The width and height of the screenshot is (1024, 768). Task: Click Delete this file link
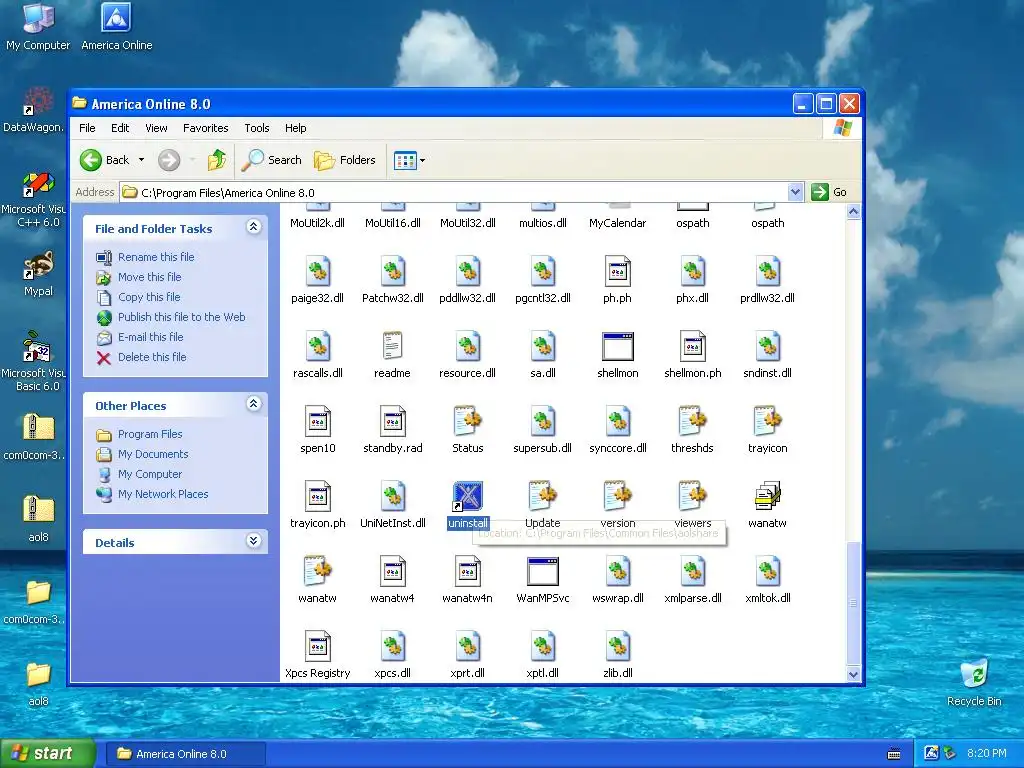tap(152, 357)
